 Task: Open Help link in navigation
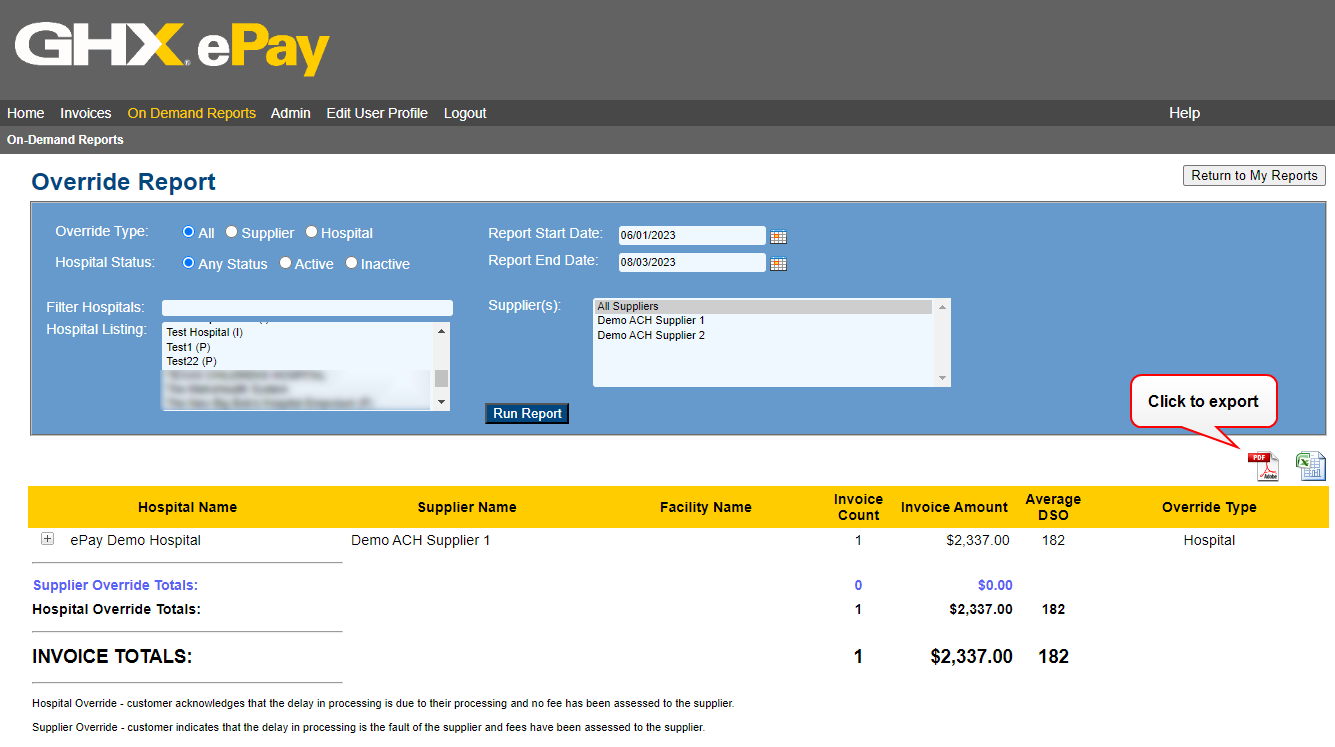(1184, 113)
